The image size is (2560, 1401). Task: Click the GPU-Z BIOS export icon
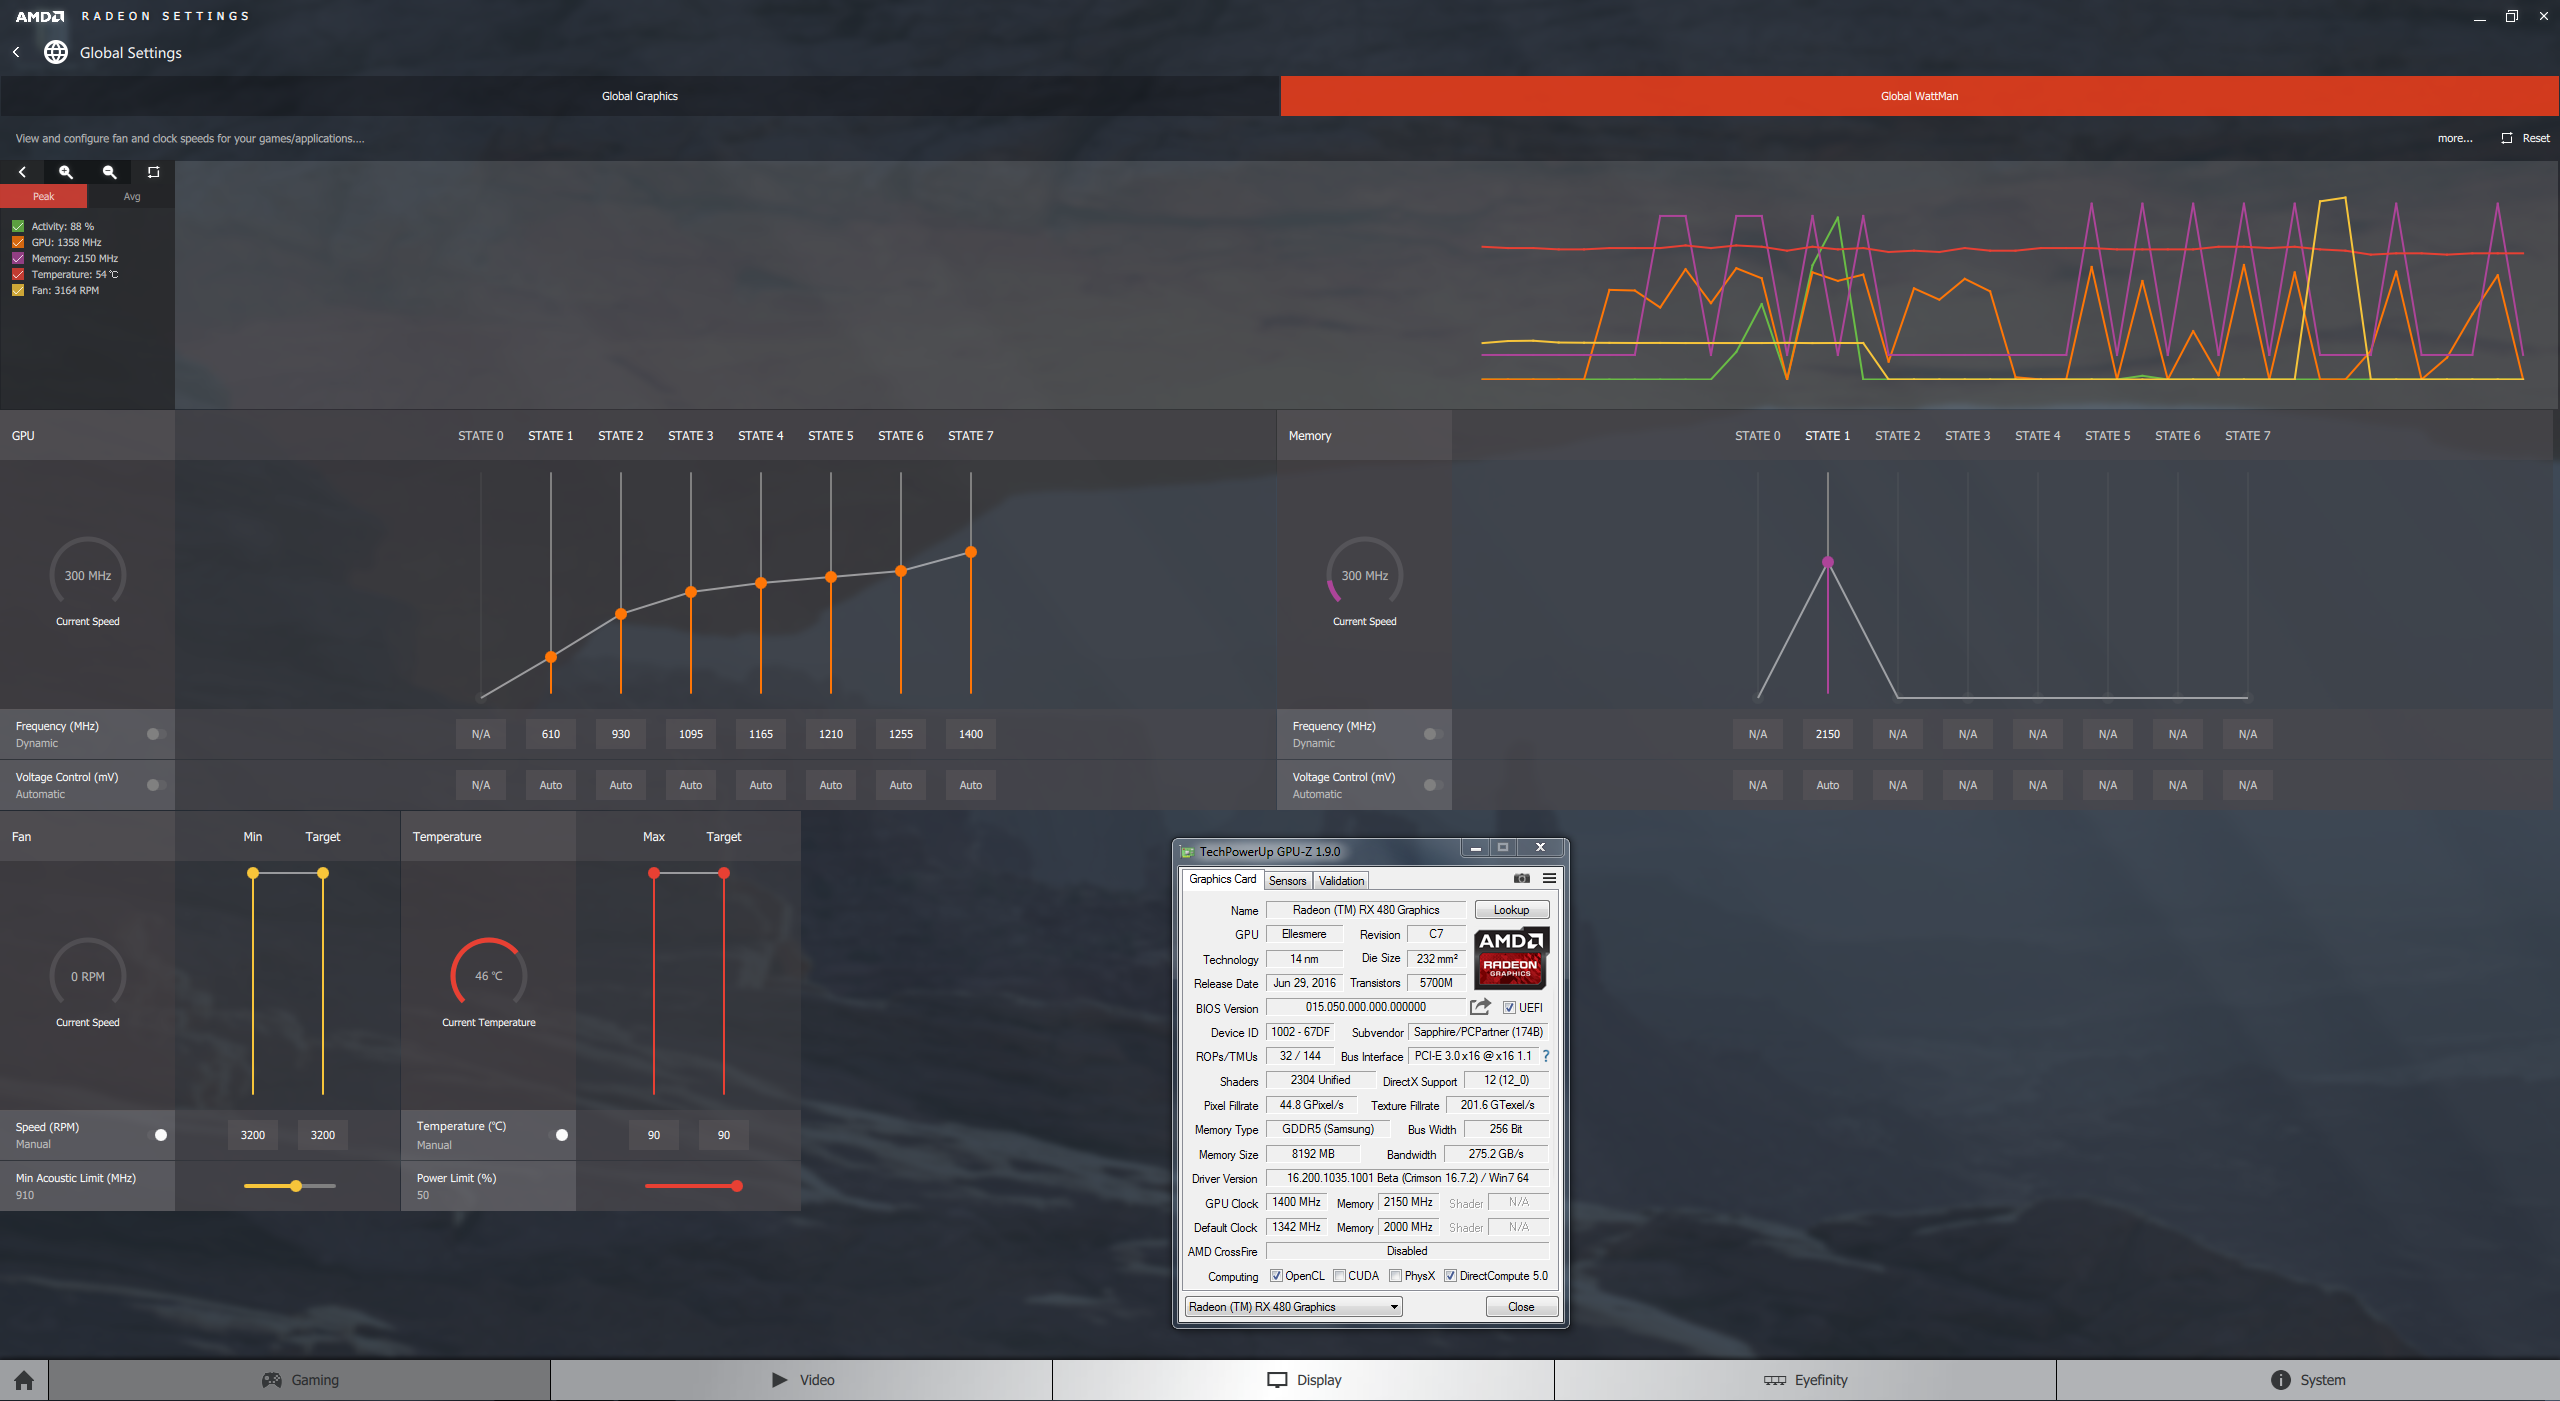[x=1480, y=1007]
